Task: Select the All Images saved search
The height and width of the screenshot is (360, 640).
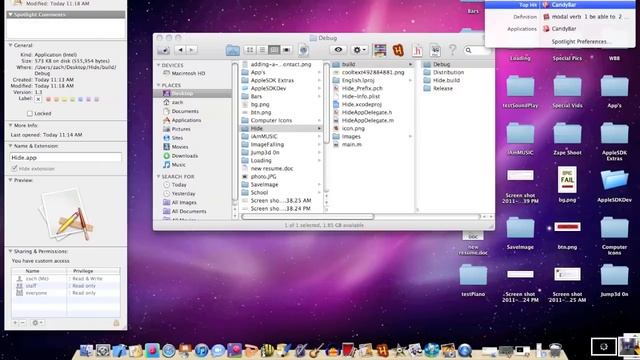Action: pos(184,202)
